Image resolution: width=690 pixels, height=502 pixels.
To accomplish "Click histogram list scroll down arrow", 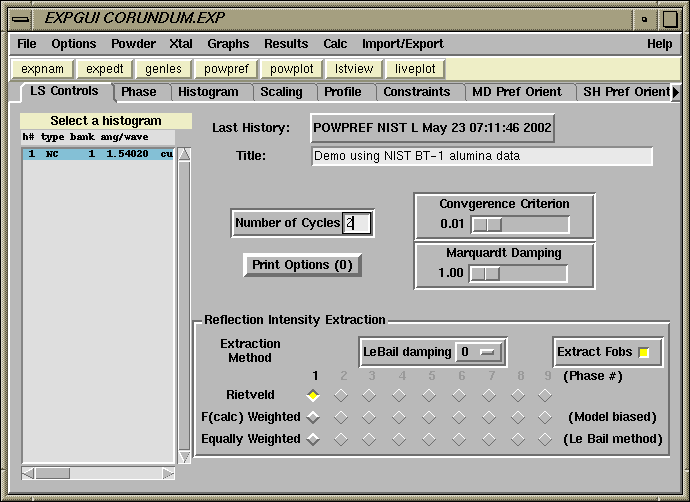I will 184,457.
